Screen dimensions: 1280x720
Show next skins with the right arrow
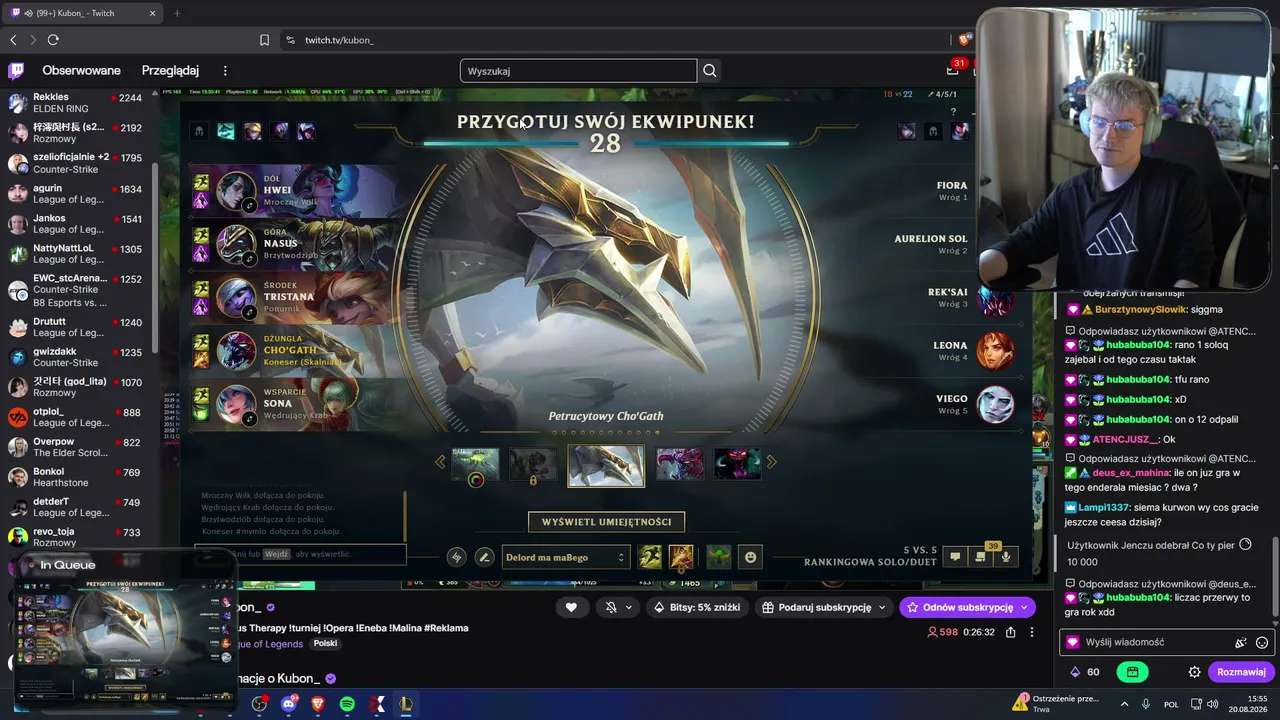pyautogui.click(x=771, y=462)
